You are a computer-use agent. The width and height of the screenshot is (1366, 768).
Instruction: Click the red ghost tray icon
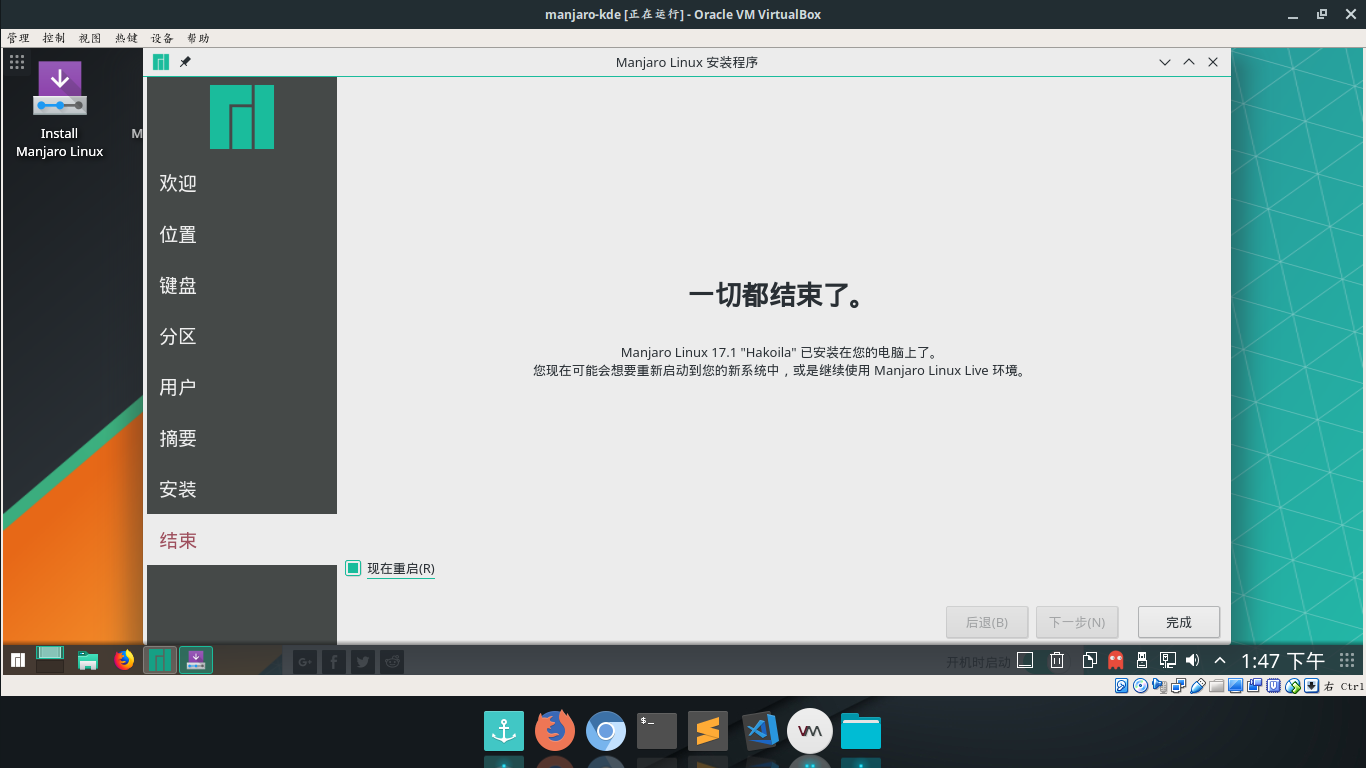pos(1116,660)
